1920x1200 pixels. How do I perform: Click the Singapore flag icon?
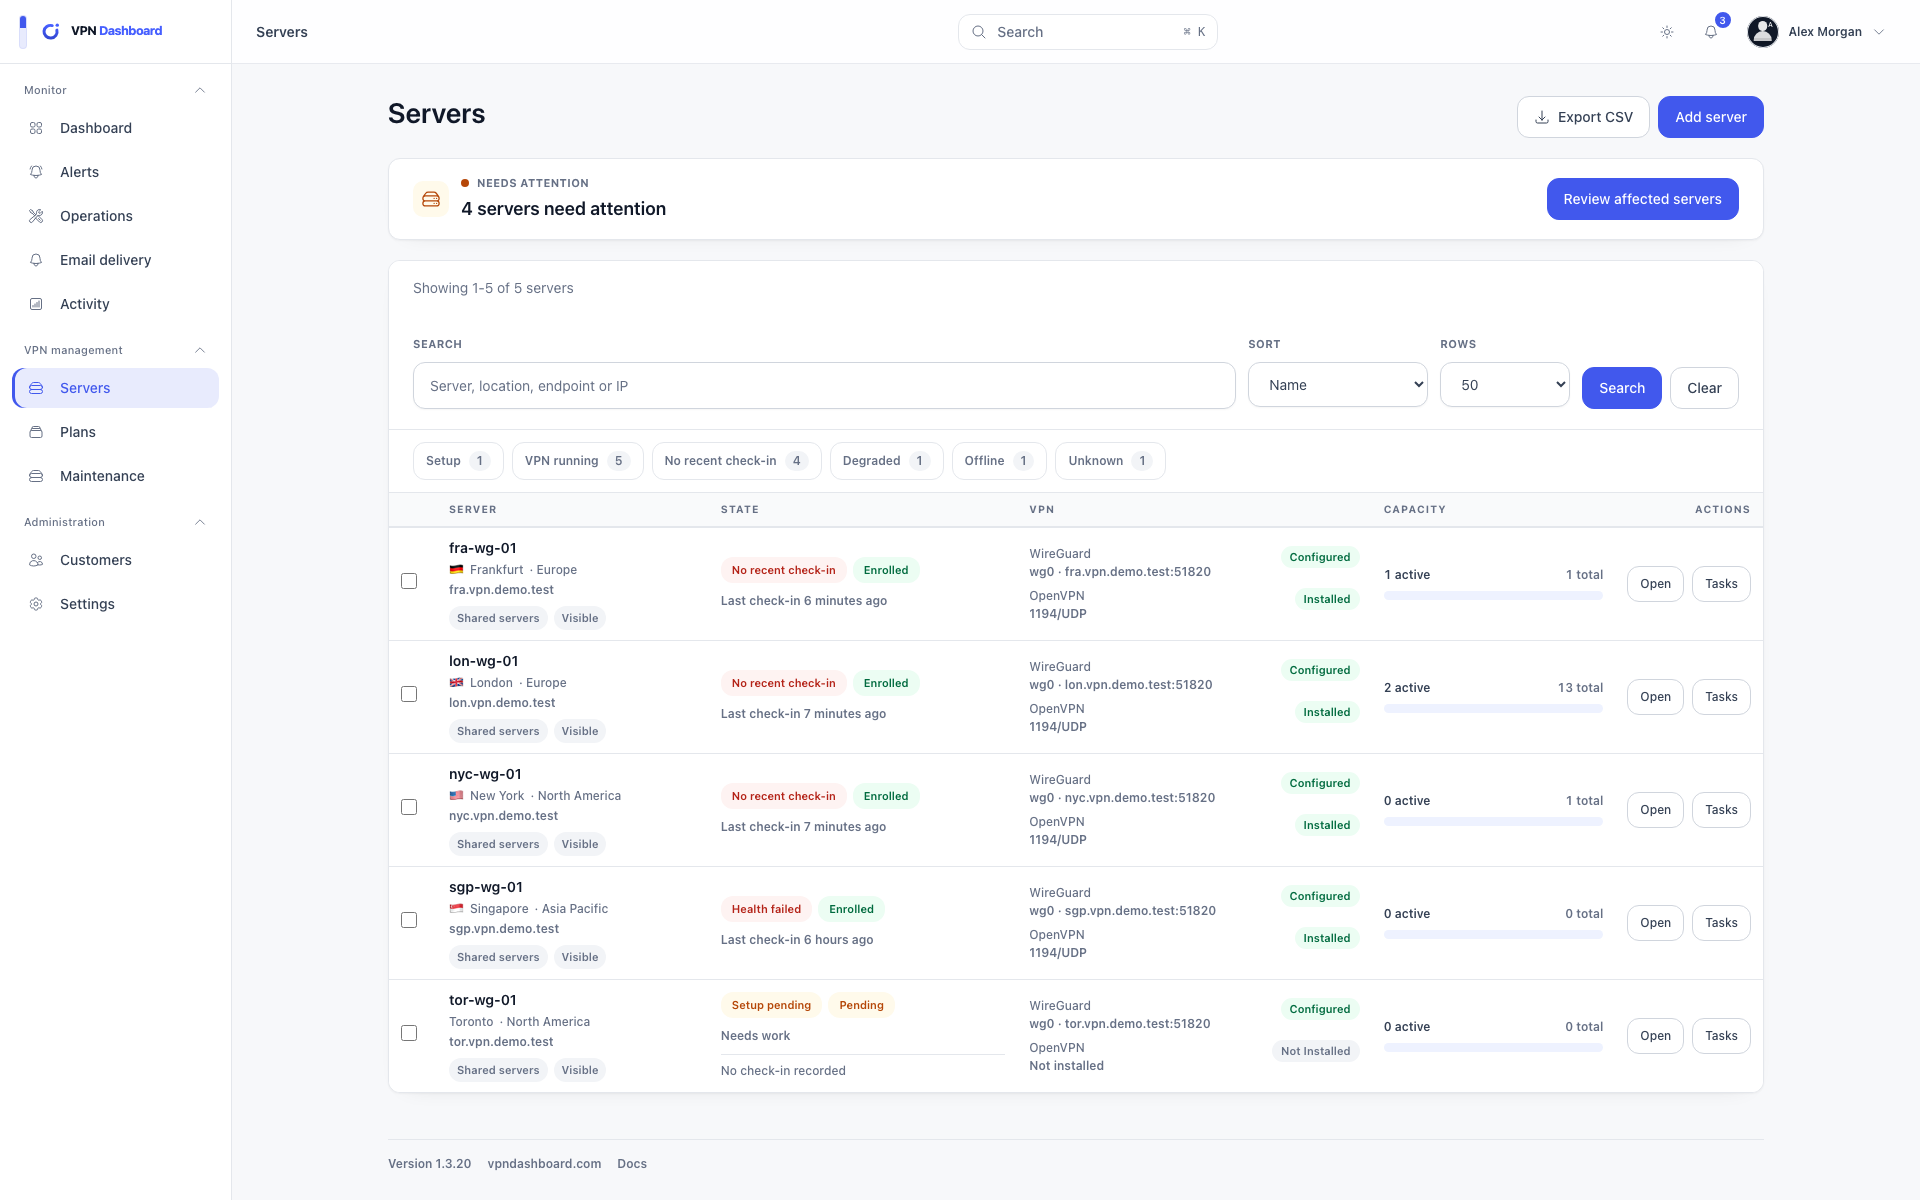456,909
